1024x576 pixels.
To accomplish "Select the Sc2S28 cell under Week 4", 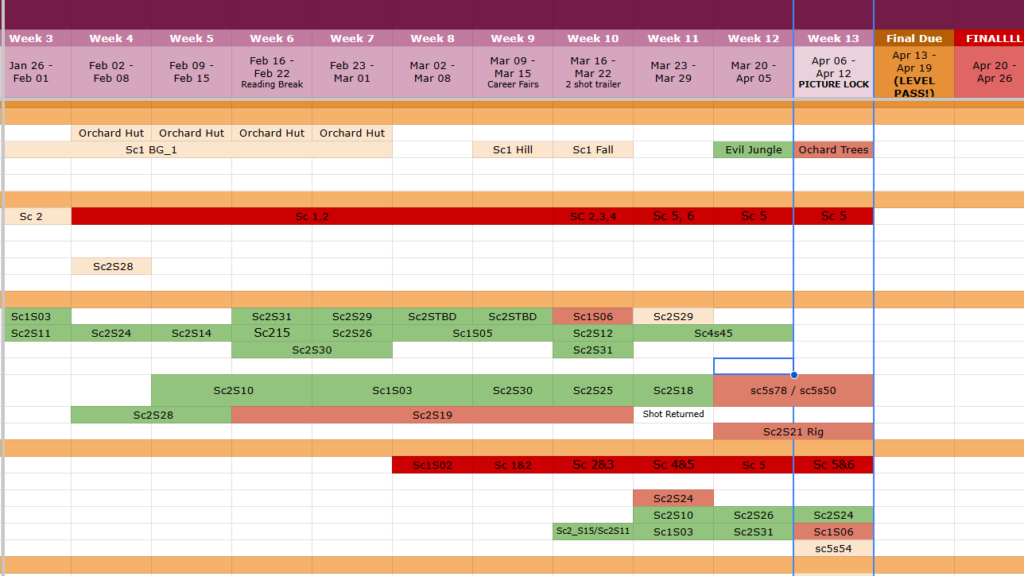I will (112, 266).
